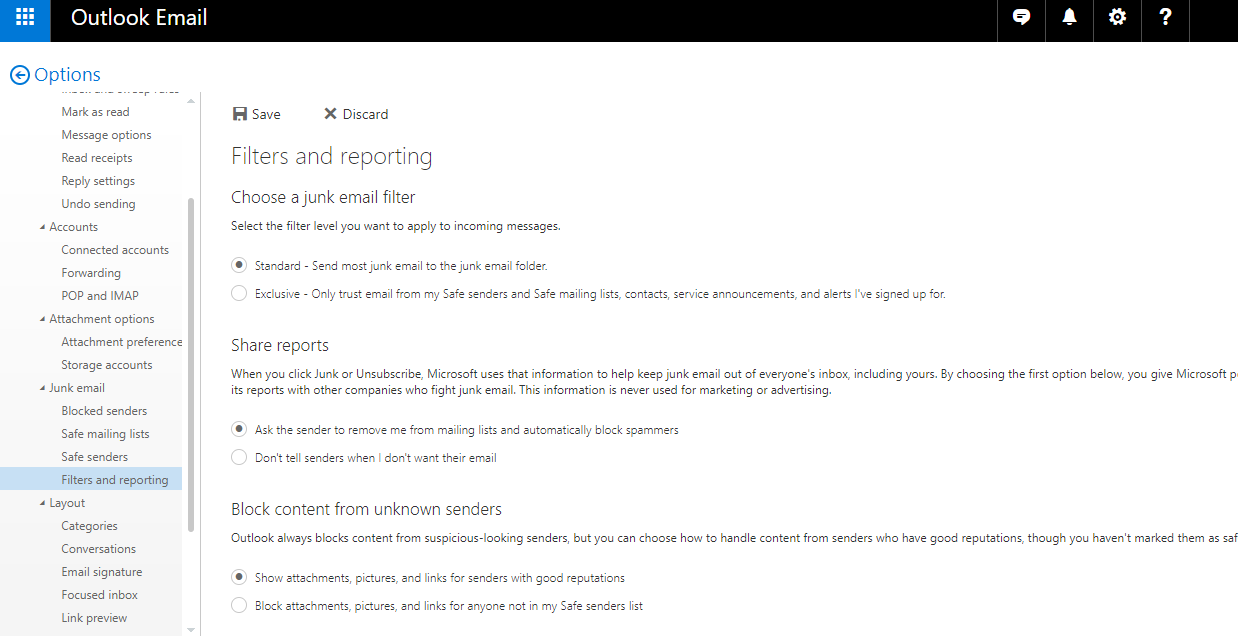Open the app launcher waffle icon

tap(25, 18)
